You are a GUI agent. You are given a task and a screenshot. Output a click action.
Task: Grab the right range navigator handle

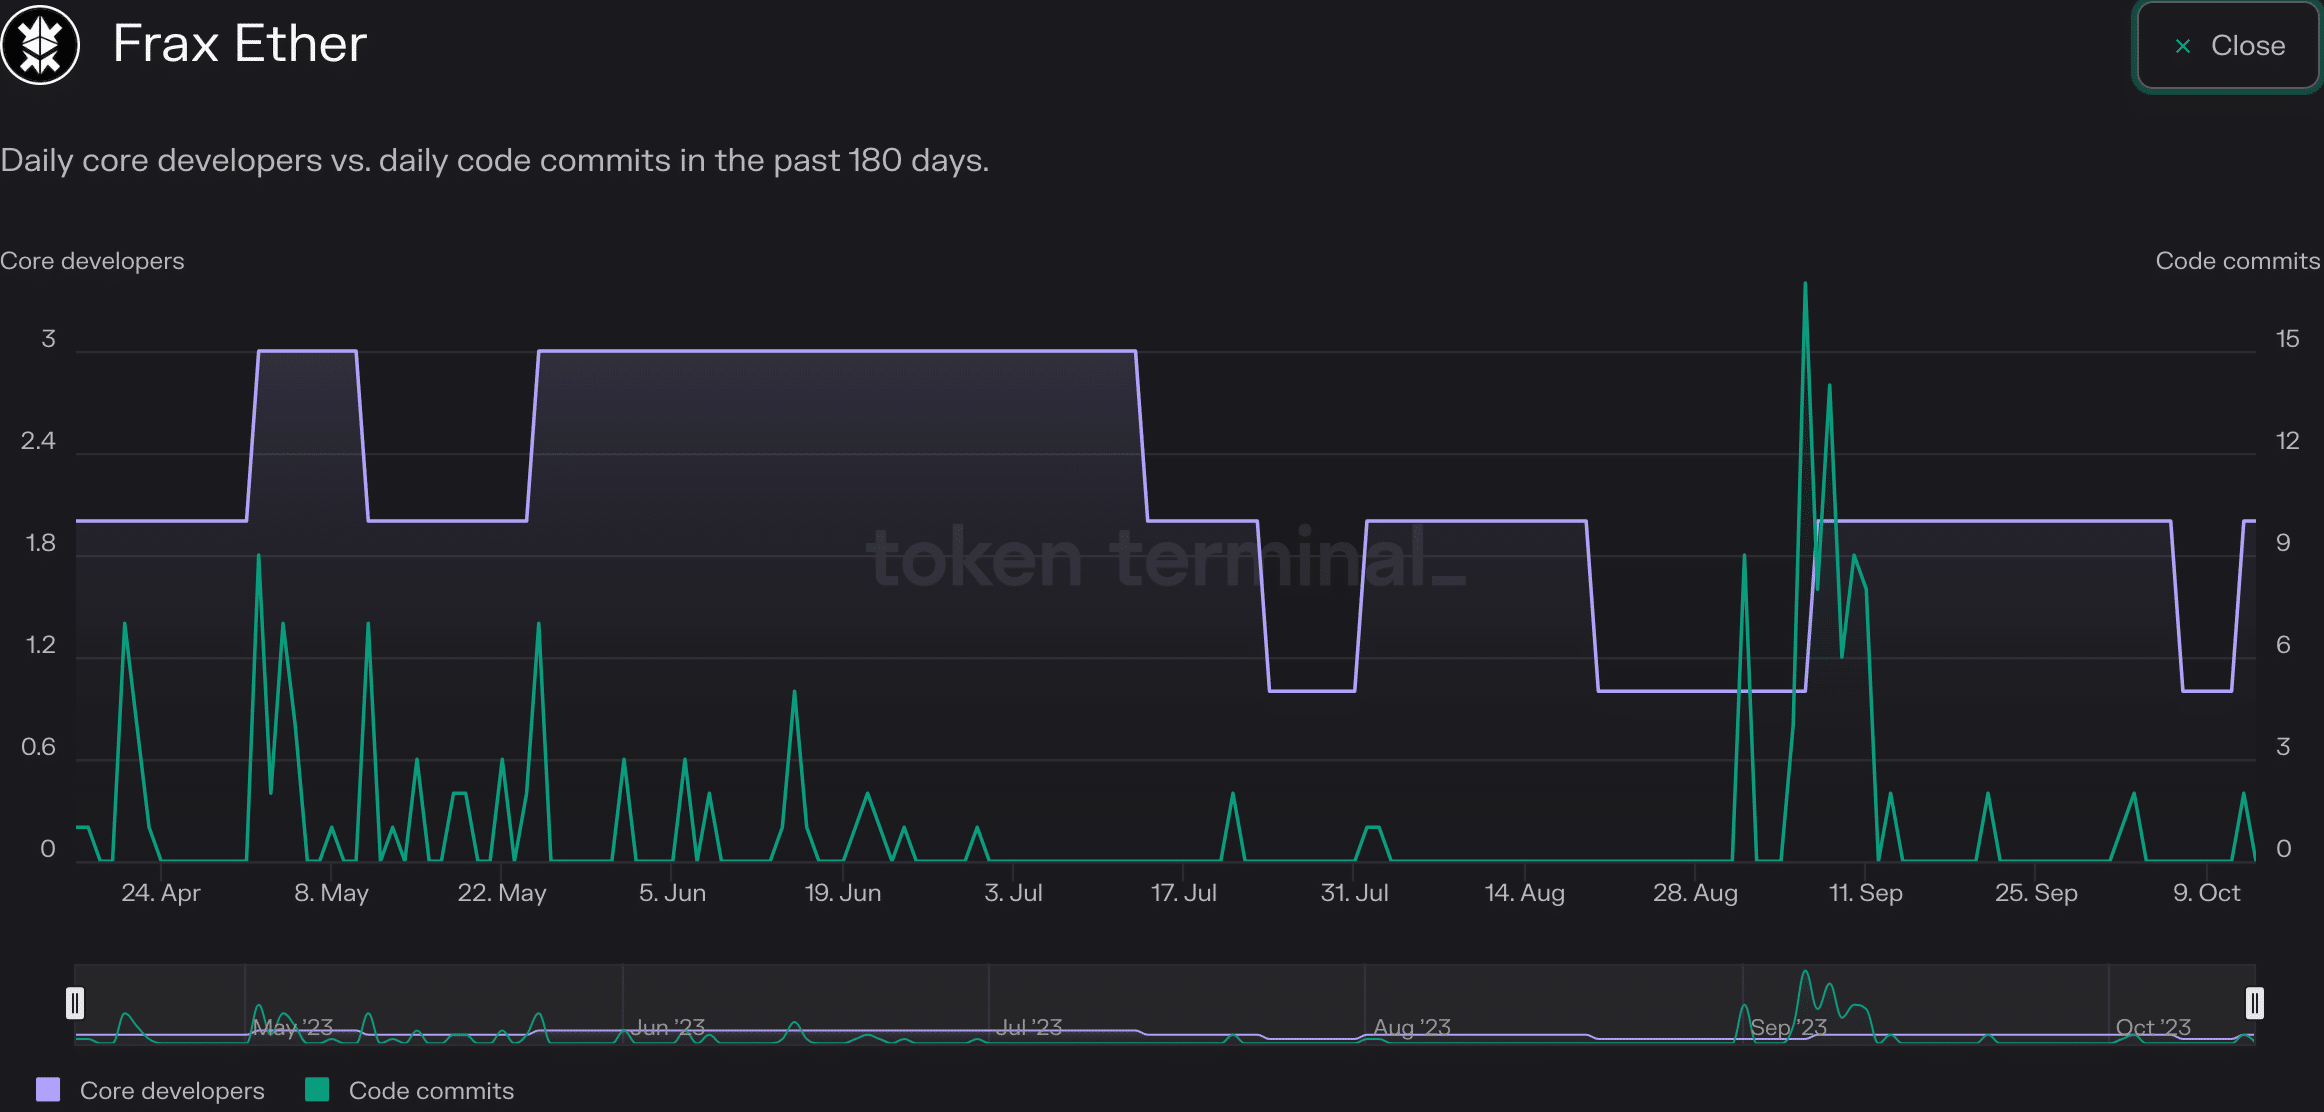pos(2254,1002)
